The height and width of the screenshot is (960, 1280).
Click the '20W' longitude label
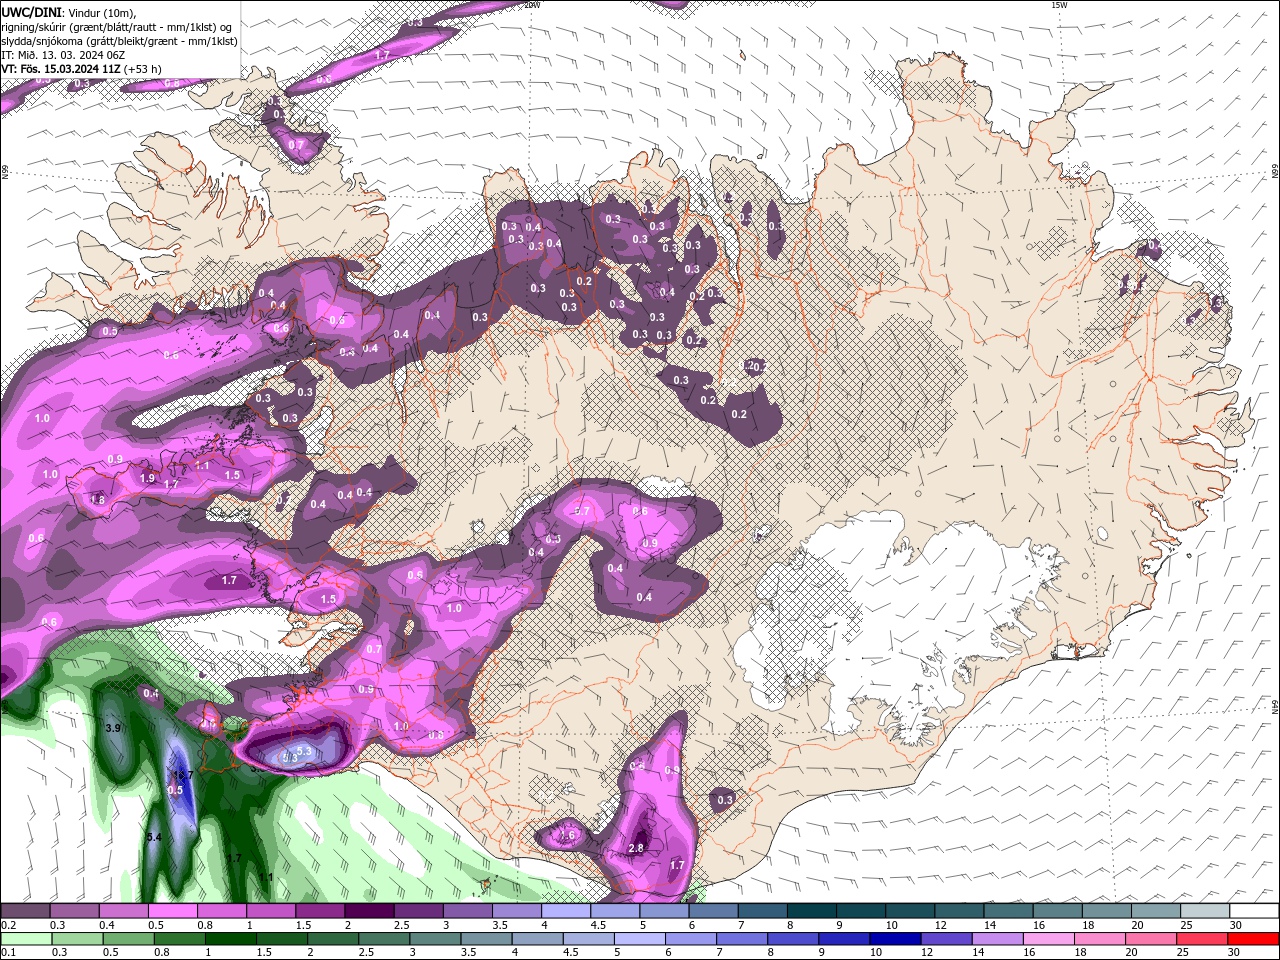[x=531, y=5]
